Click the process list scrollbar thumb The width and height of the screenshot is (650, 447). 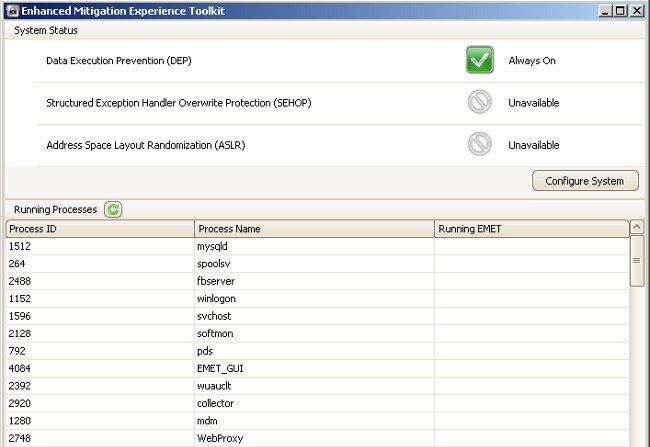tap(637, 260)
